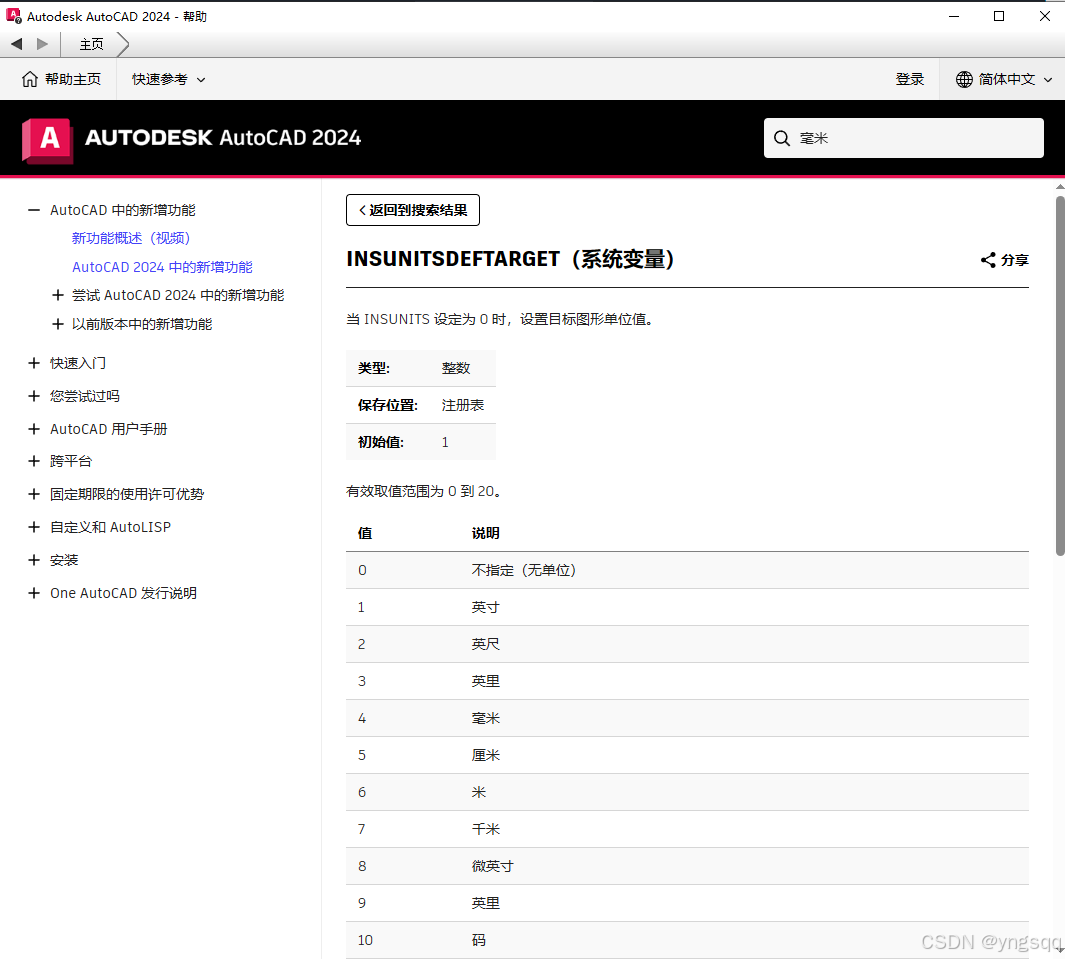This screenshot has width=1065, height=959.
Task: Click the globe language icon
Action: (x=964, y=79)
